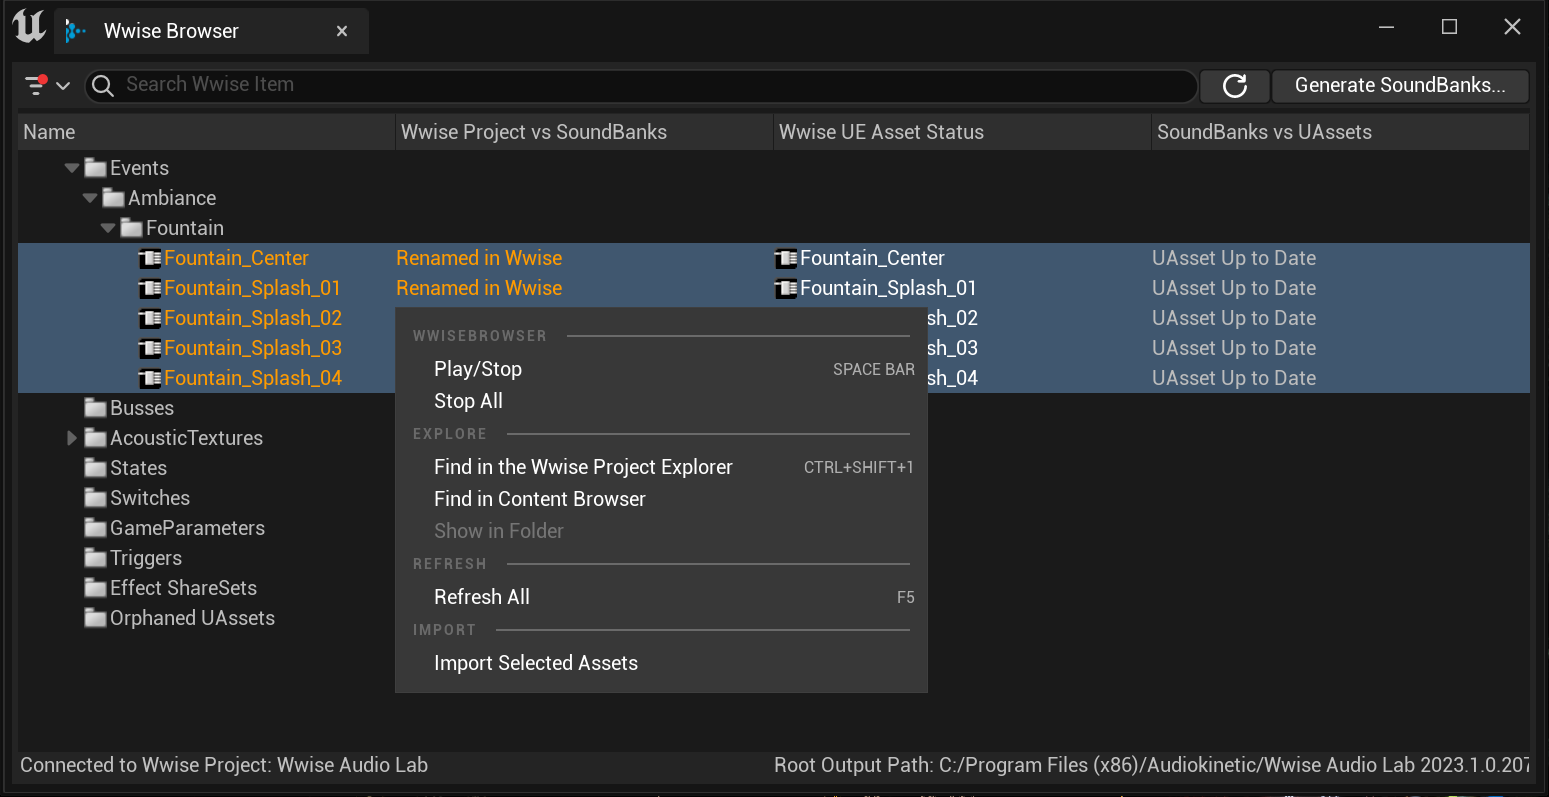The width and height of the screenshot is (1549, 797).
Task: Click the magnifying glass search icon
Action: 101,86
